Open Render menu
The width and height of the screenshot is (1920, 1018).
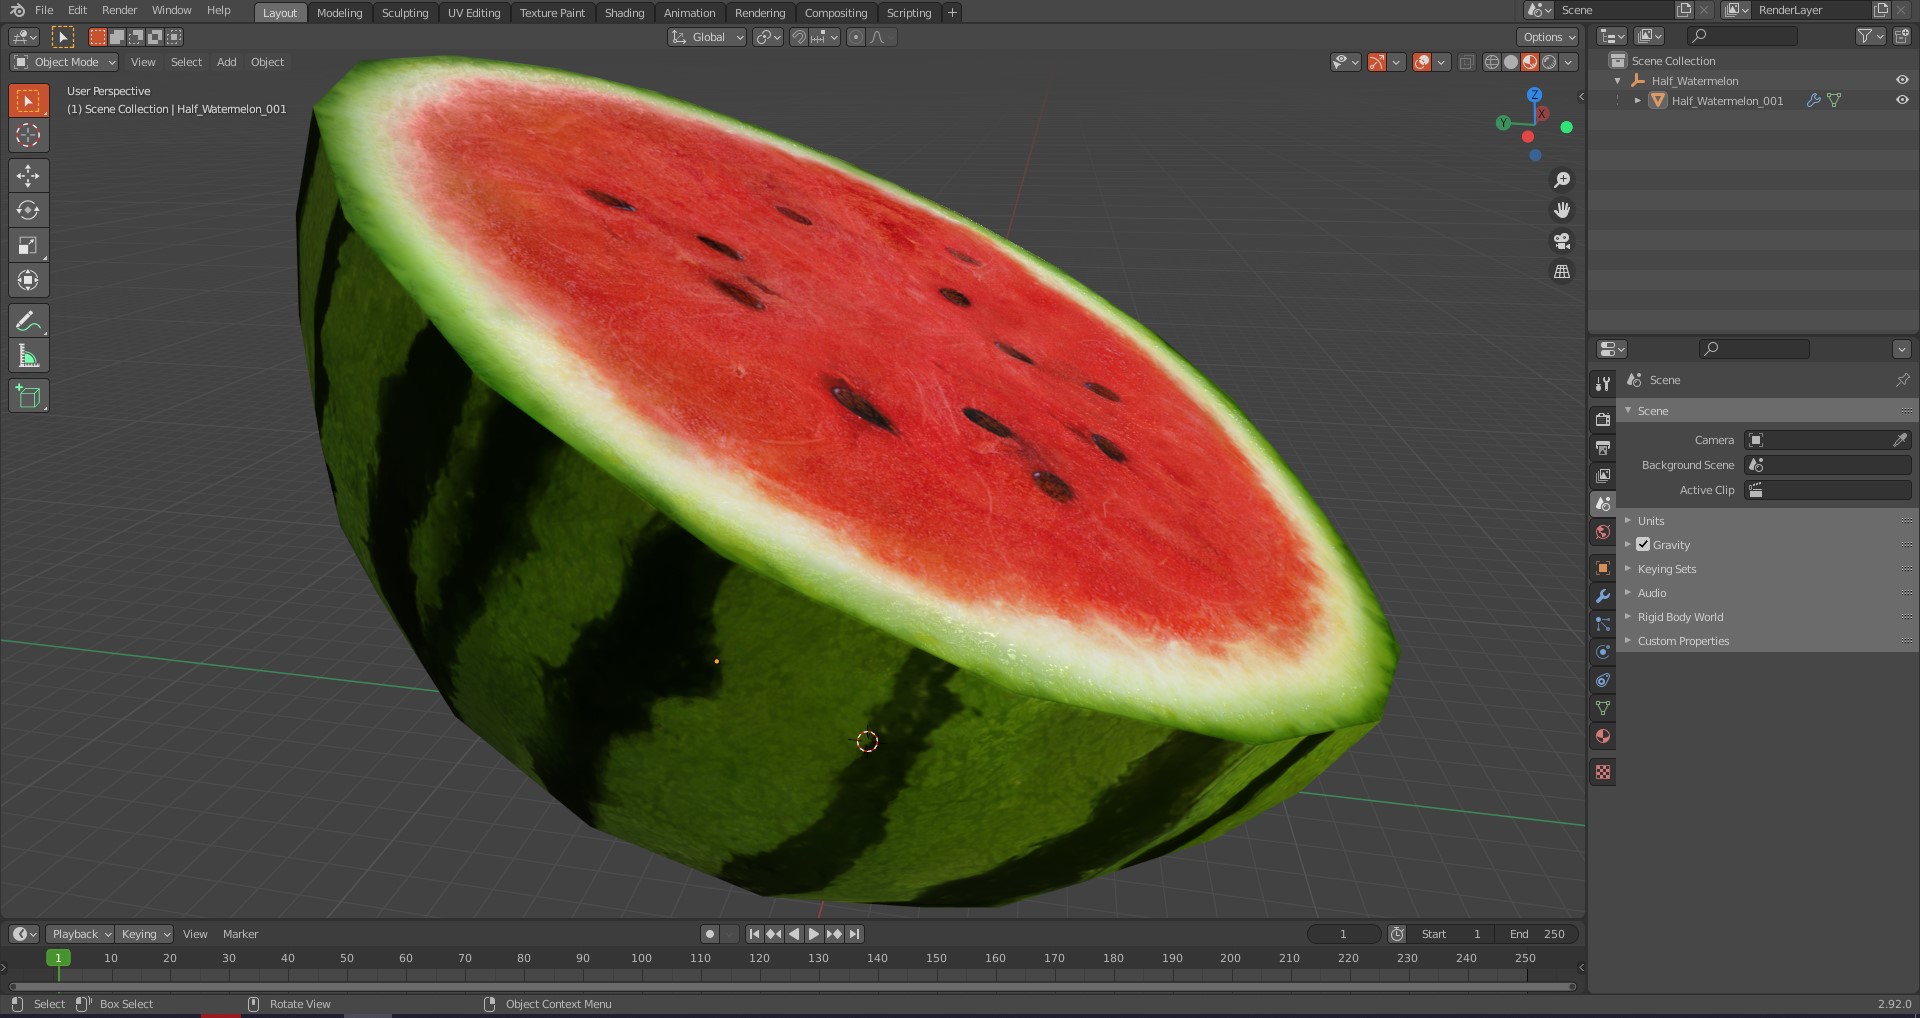pos(119,10)
